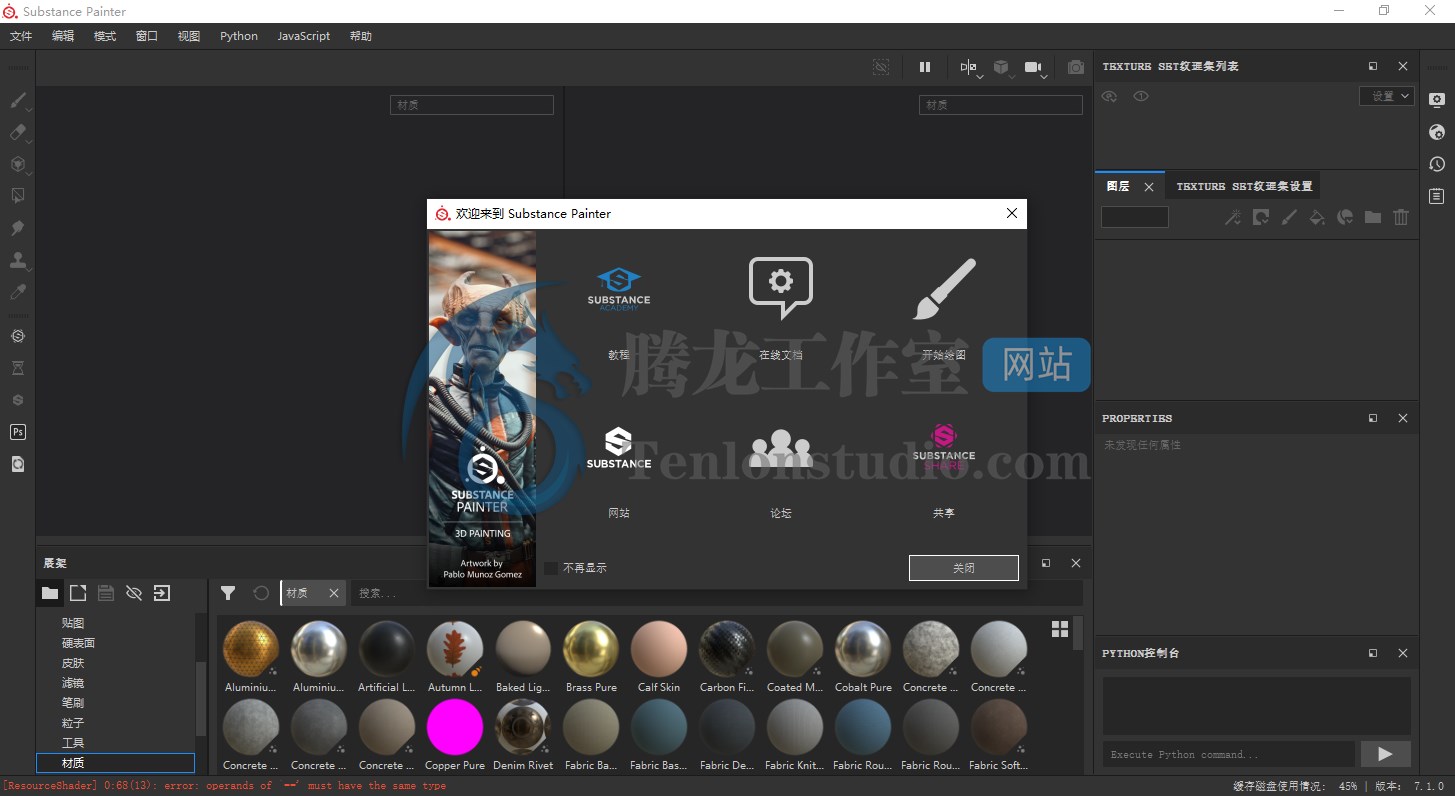Select the Eraser tool
The image size is (1455, 796).
click(18, 132)
